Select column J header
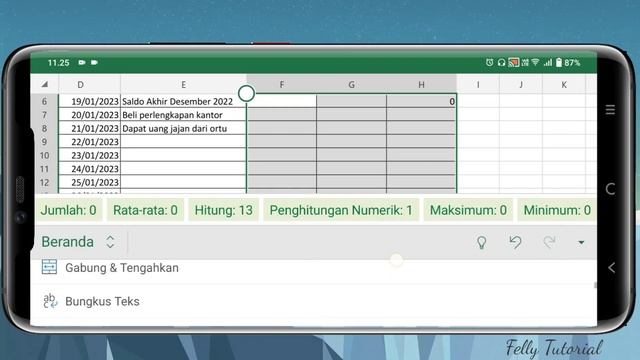Screen dimensions: 640x360 tap(521, 84)
